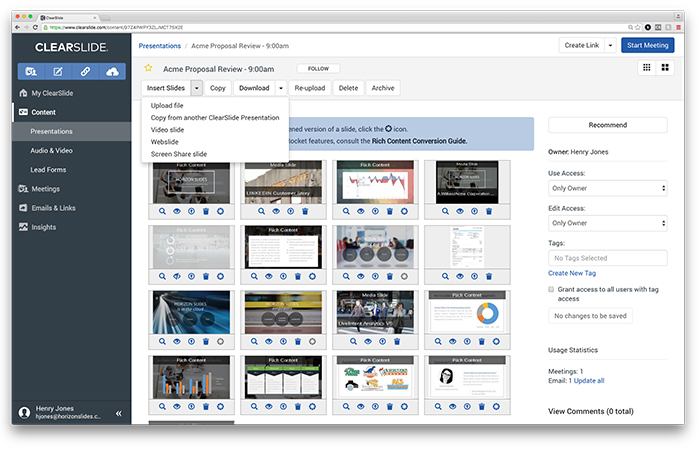Click Henry Jones profile avatar
The height and width of the screenshot is (450, 699).
(24, 412)
